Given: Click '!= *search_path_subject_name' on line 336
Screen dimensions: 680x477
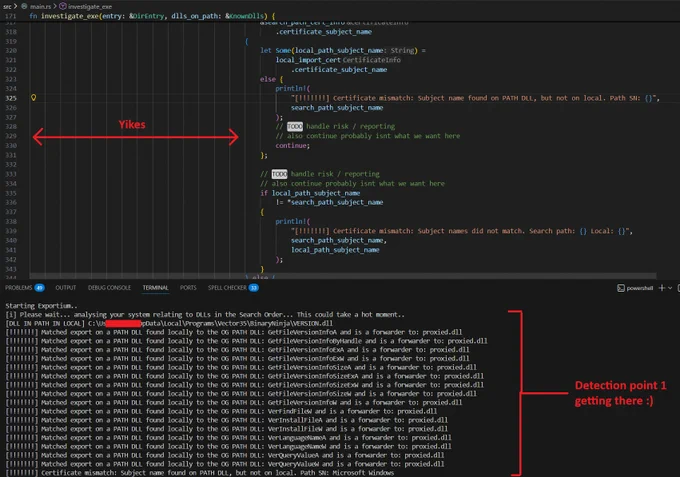Looking at the screenshot, I should 329,202.
